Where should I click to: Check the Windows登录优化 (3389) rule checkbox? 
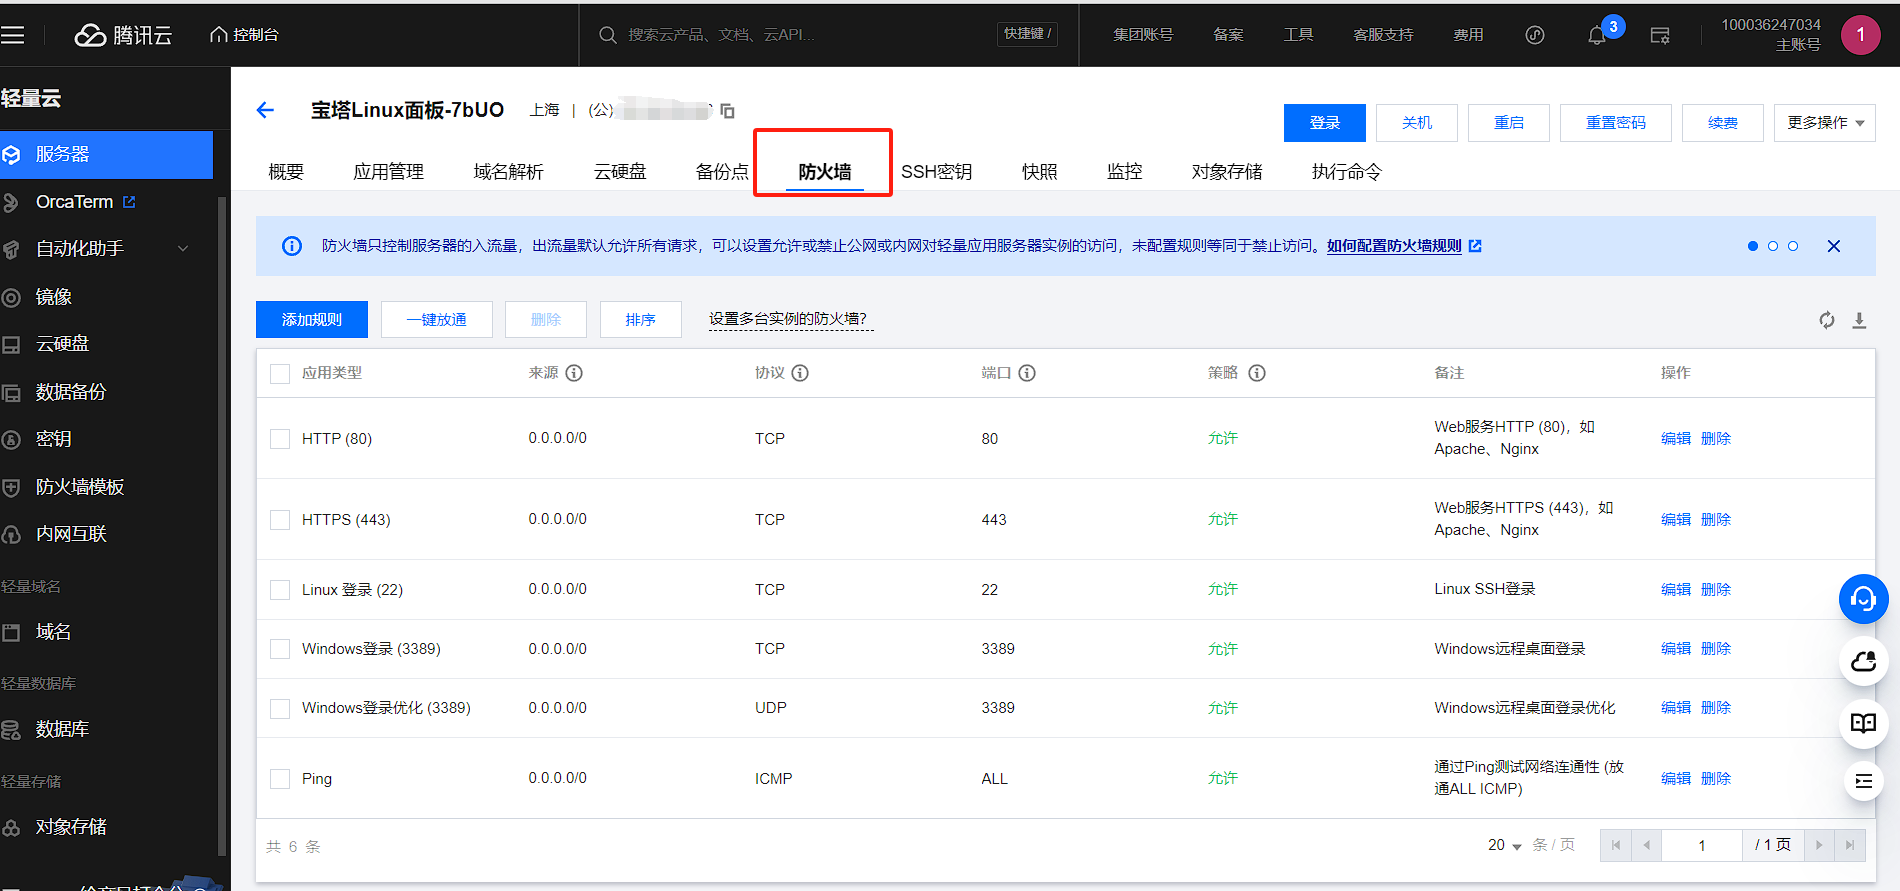[280, 708]
